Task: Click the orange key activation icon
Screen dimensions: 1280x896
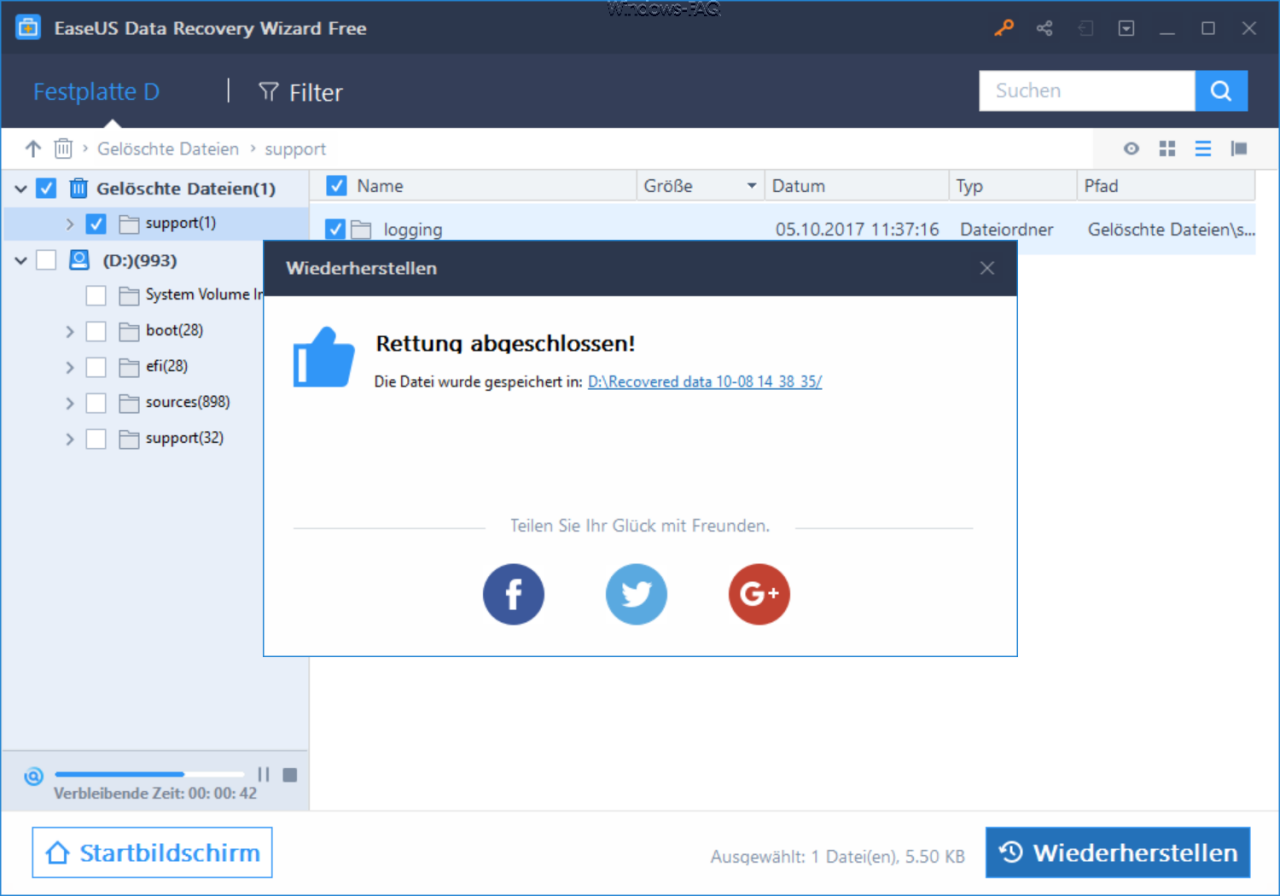Action: (1003, 28)
